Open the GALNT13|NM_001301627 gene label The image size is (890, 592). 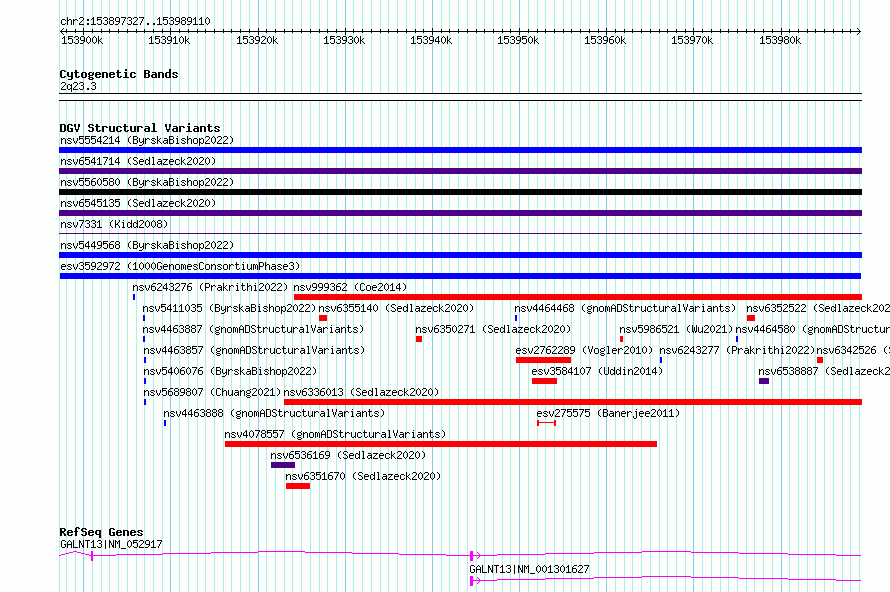[x=529, y=569]
